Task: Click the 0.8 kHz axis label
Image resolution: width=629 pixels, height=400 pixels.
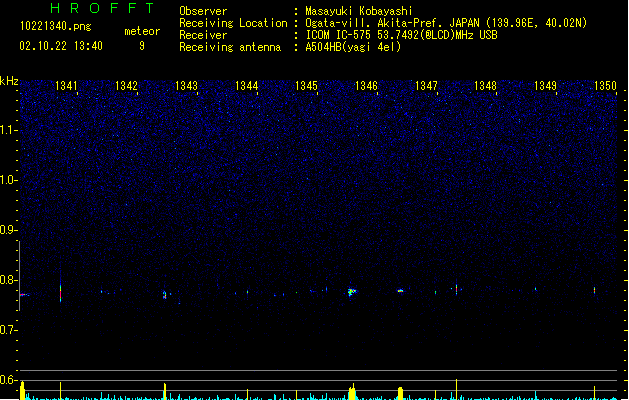Action: pos(8,280)
